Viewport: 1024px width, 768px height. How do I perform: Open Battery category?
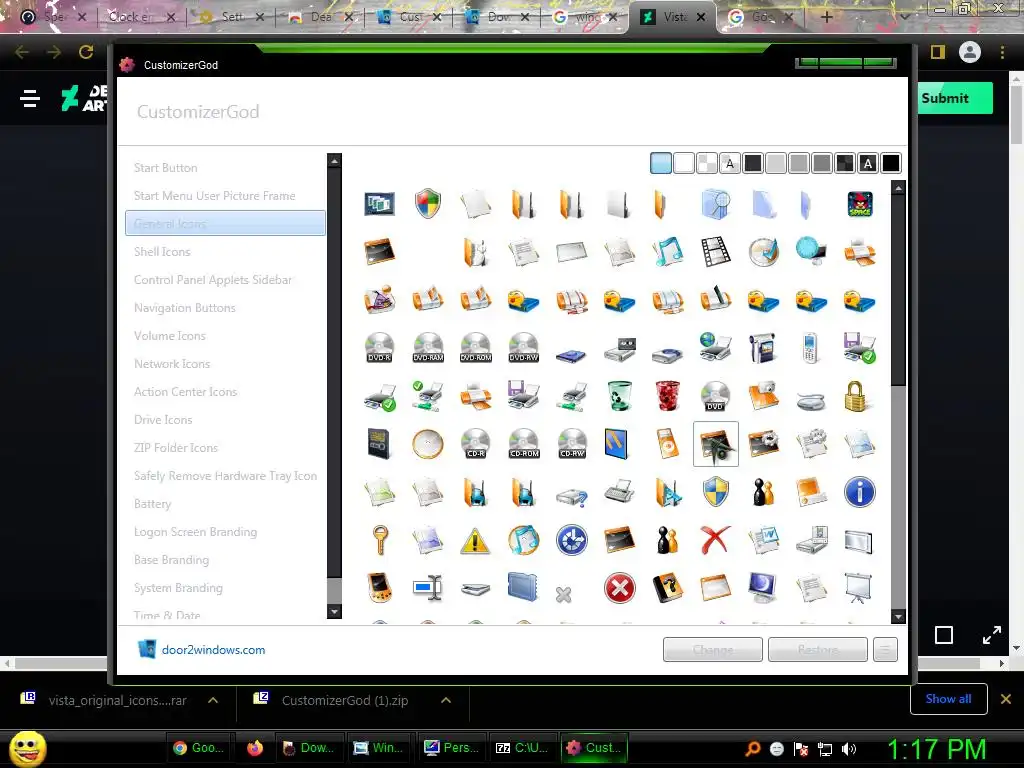tap(152, 504)
